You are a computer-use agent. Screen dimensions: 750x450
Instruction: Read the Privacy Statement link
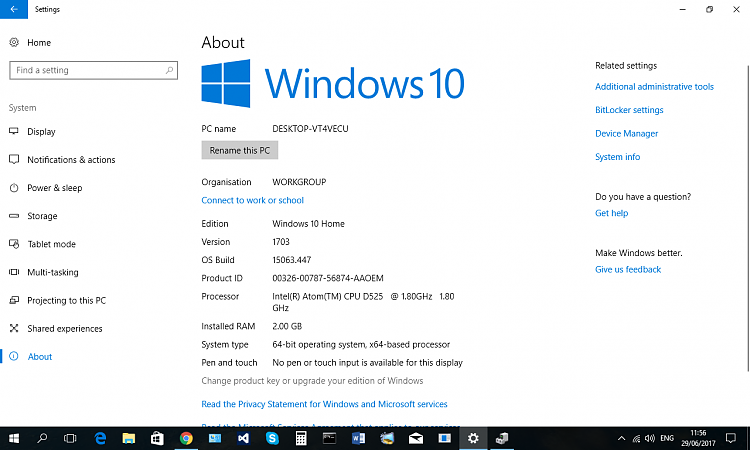point(324,404)
